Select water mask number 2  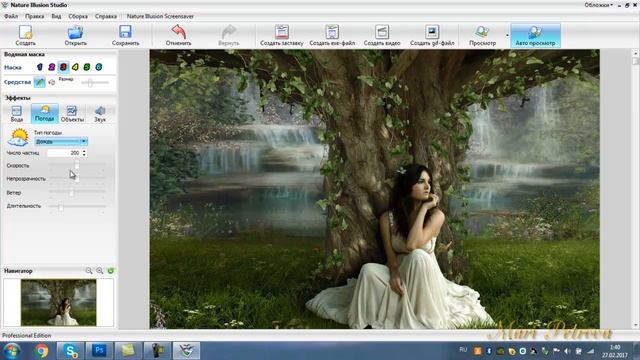pos(51,67)
